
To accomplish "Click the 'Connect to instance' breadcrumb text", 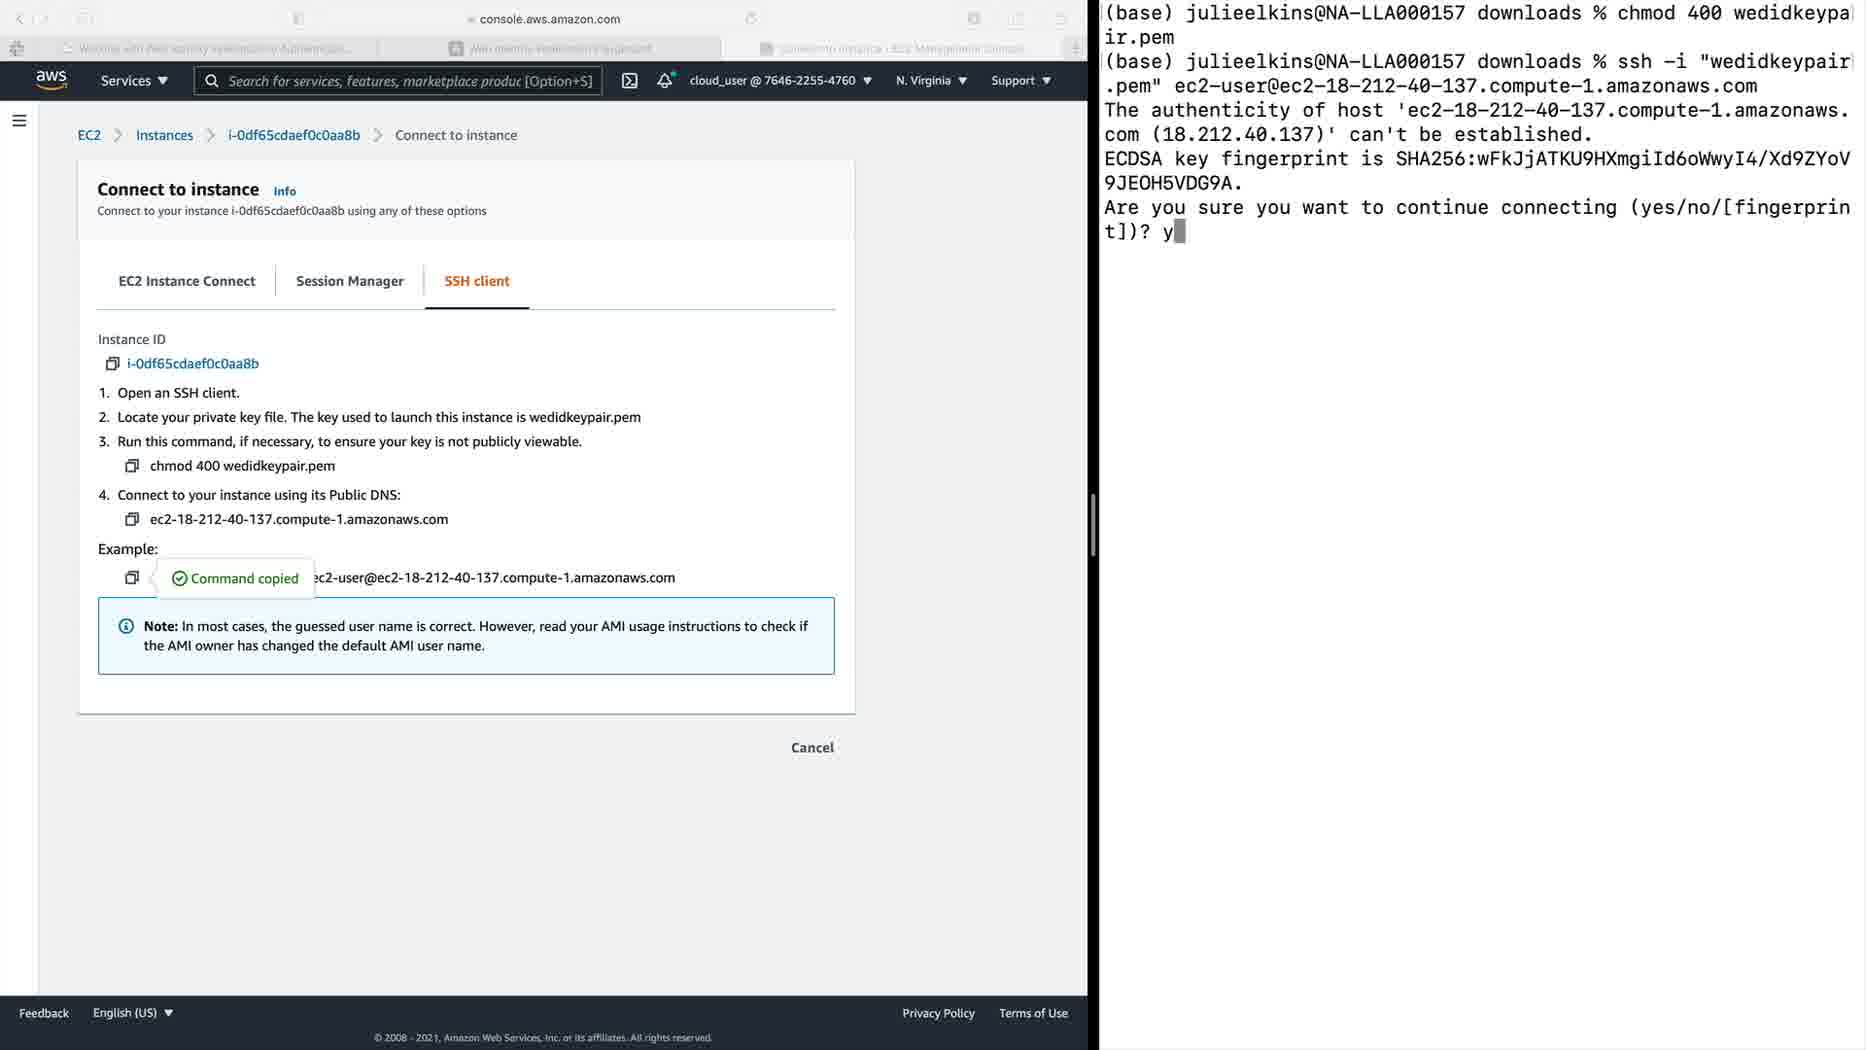I will coord(456,135).
